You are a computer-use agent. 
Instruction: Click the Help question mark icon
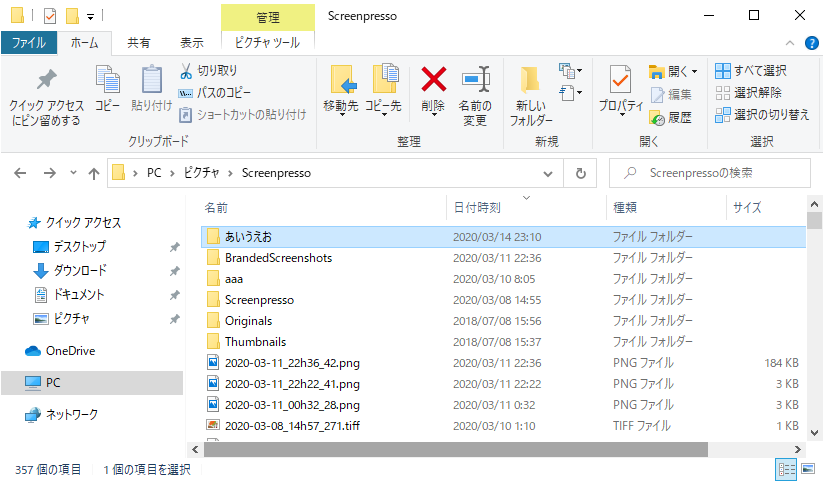pos(811,43)
